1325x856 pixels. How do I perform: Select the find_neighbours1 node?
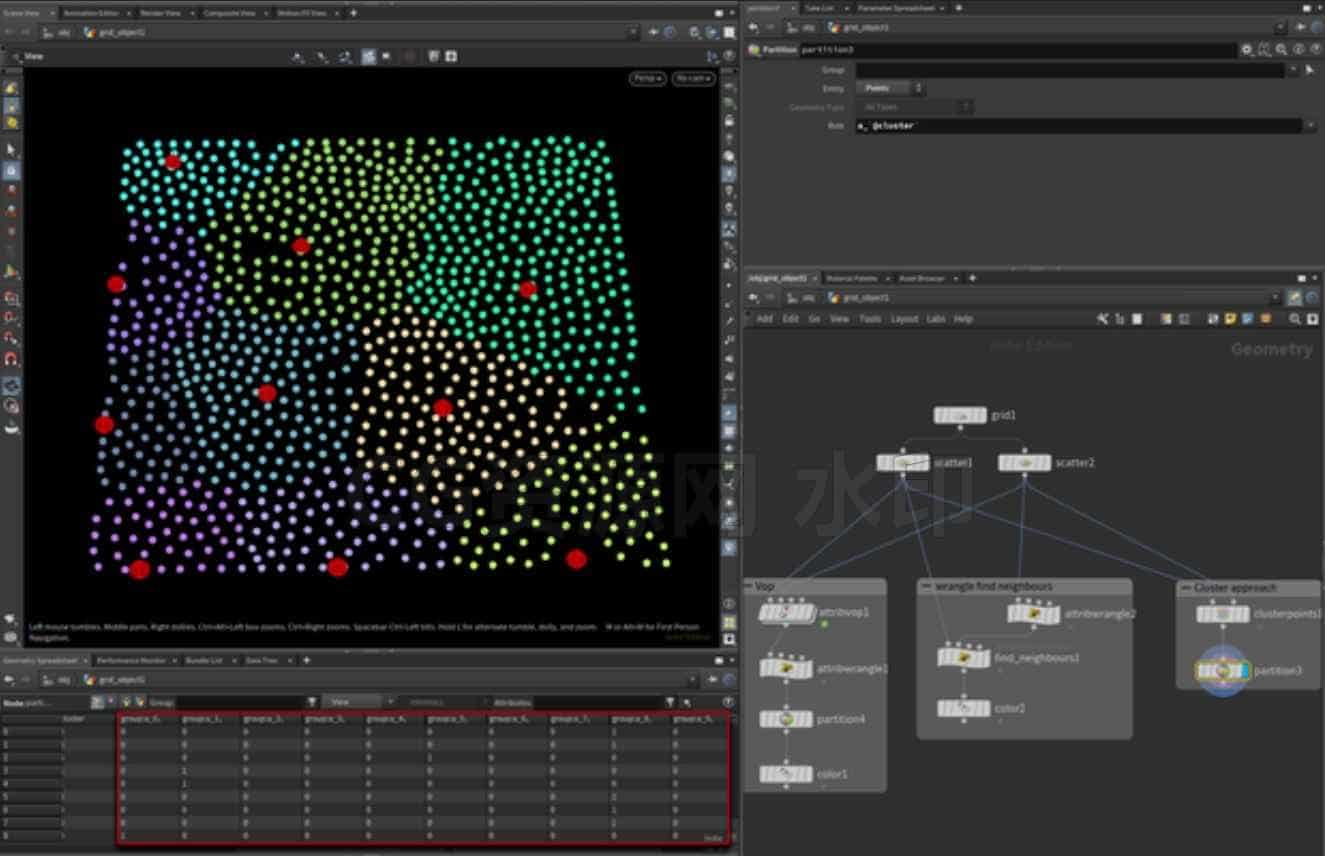coord(964,657)
